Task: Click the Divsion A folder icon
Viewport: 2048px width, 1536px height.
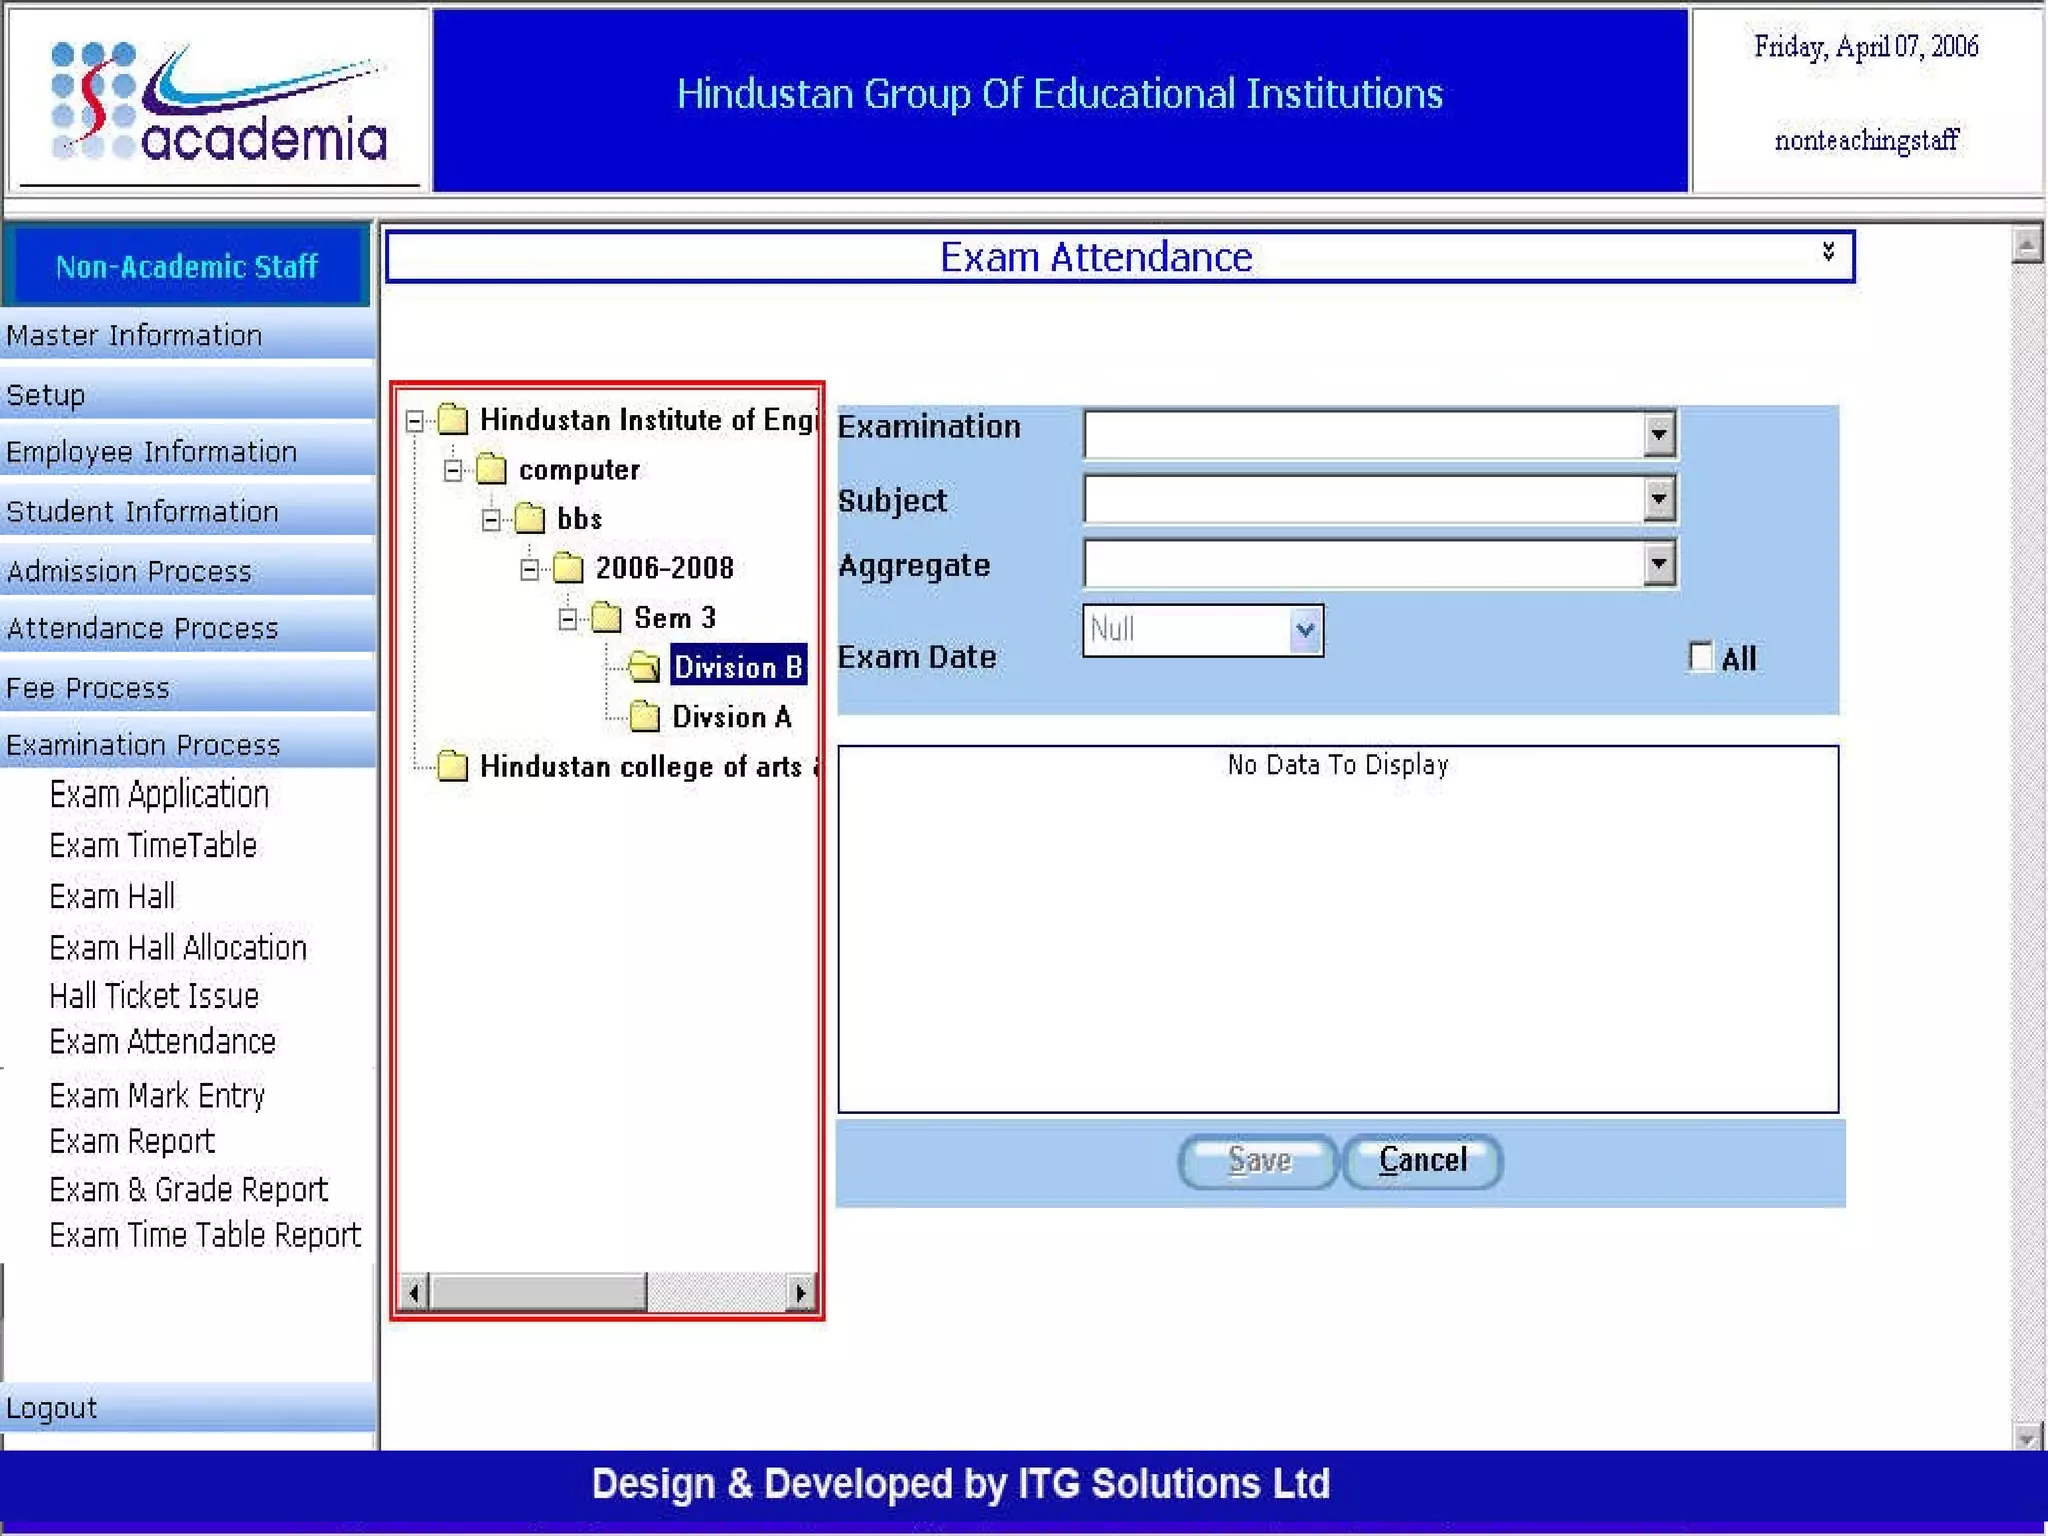Action: point(645,716)
